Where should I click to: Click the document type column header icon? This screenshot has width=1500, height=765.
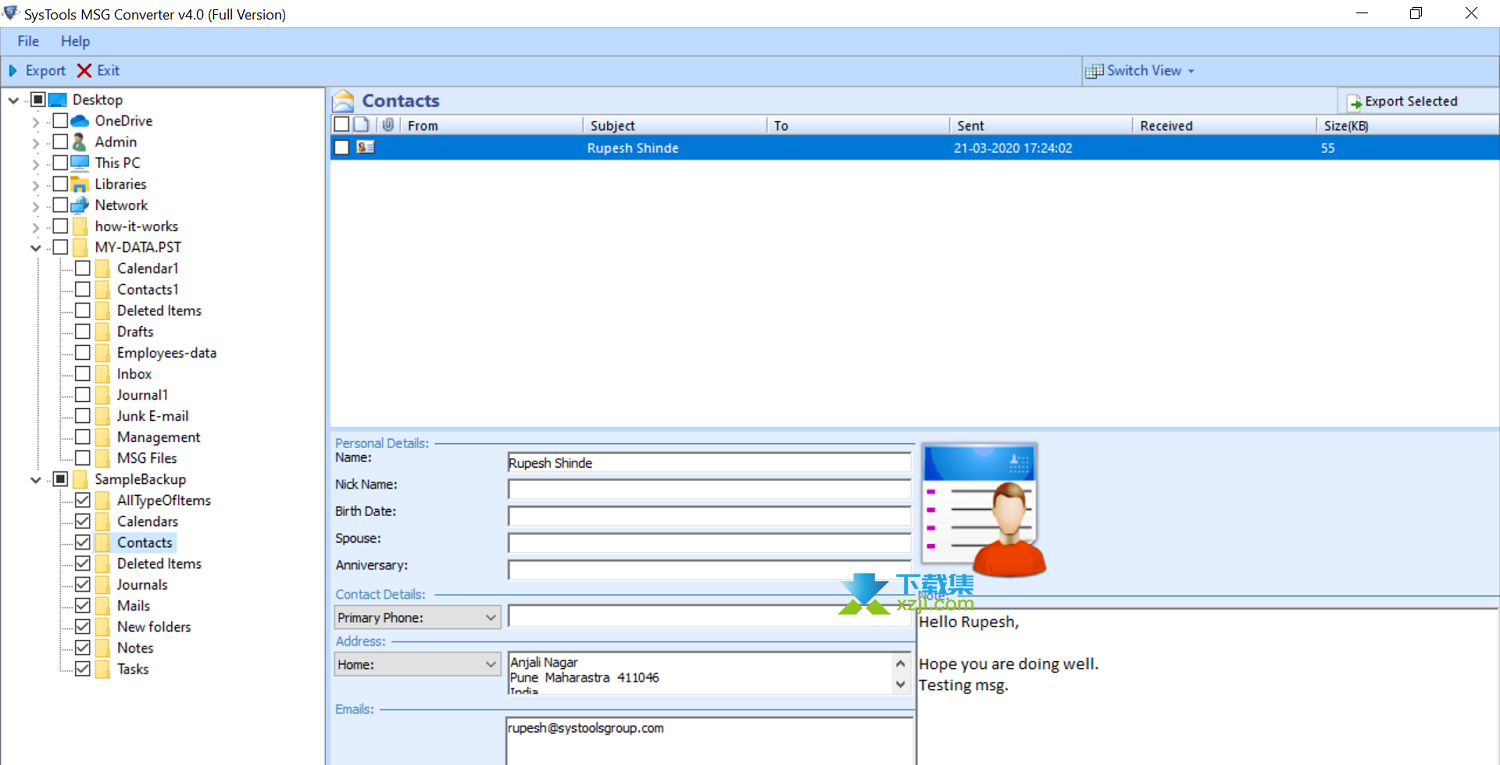coord(362,125)
